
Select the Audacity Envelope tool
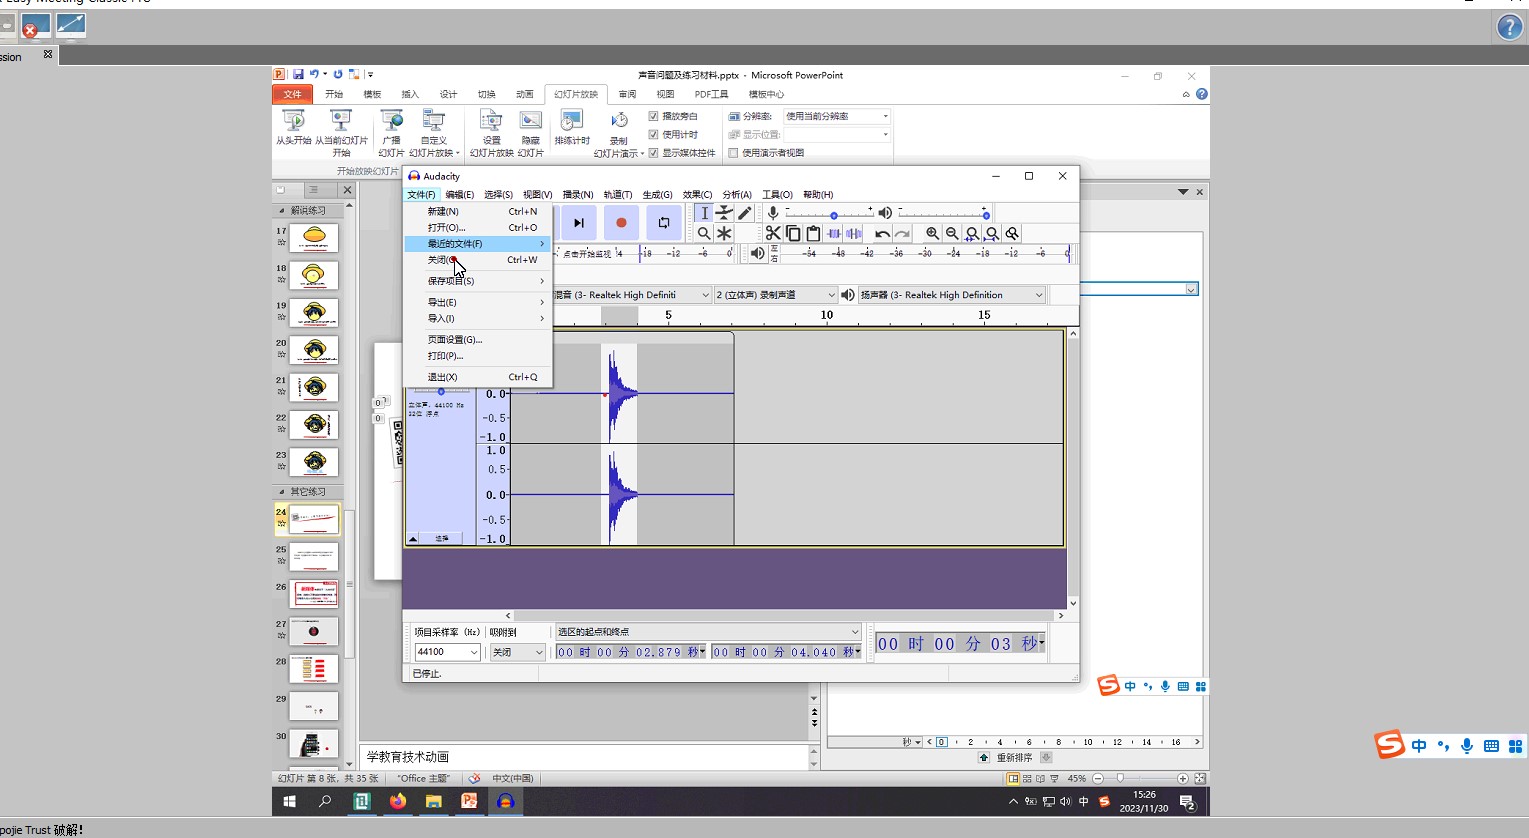[x=724, y=213]
